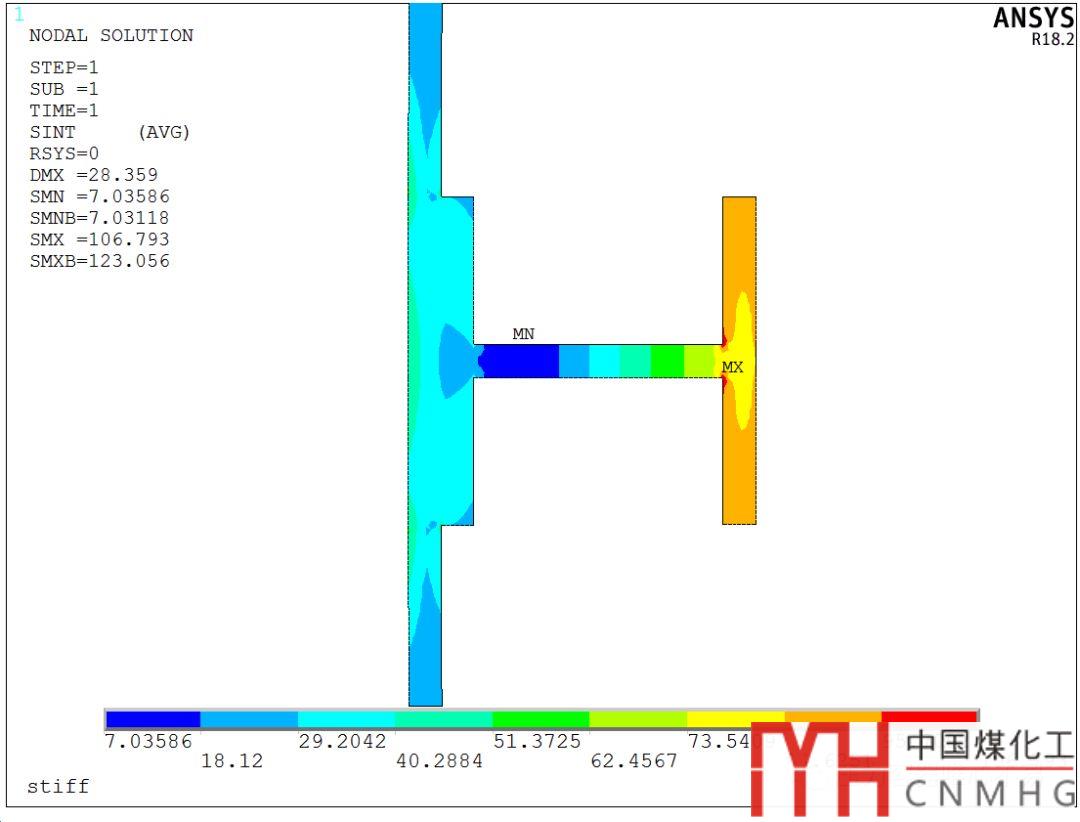The image size is (1080, 822).
Task: Click the cyan legend color band
Action: pyautogui.click(x=346, y=719)
